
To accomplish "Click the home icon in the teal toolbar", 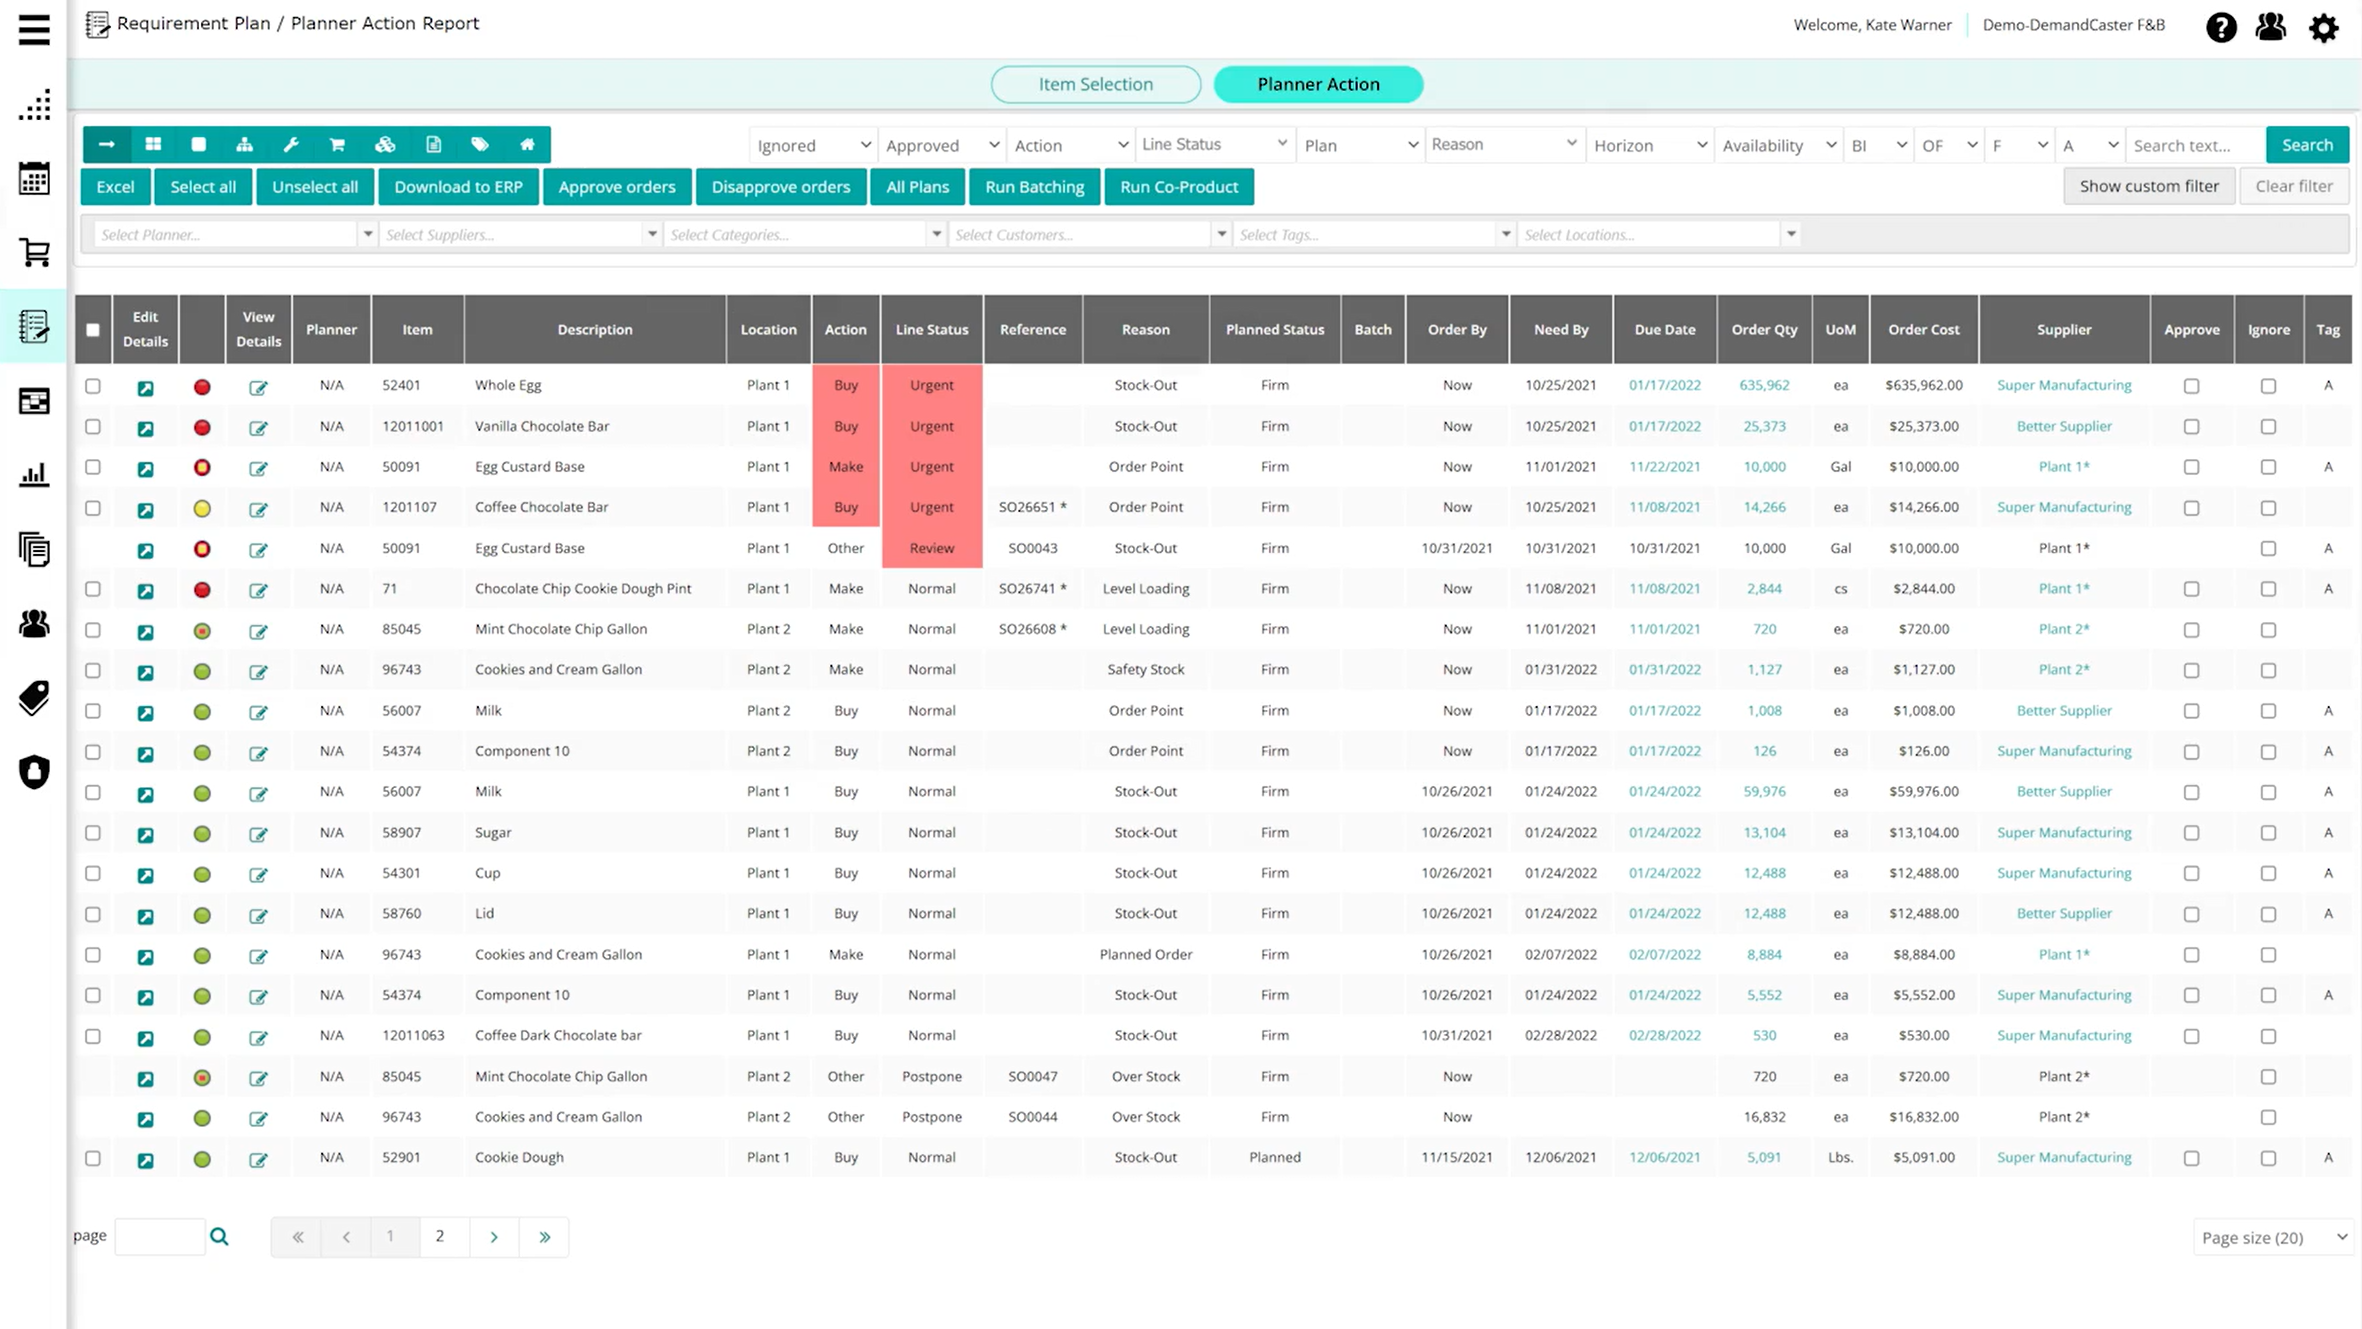I will tap(527, 145).
